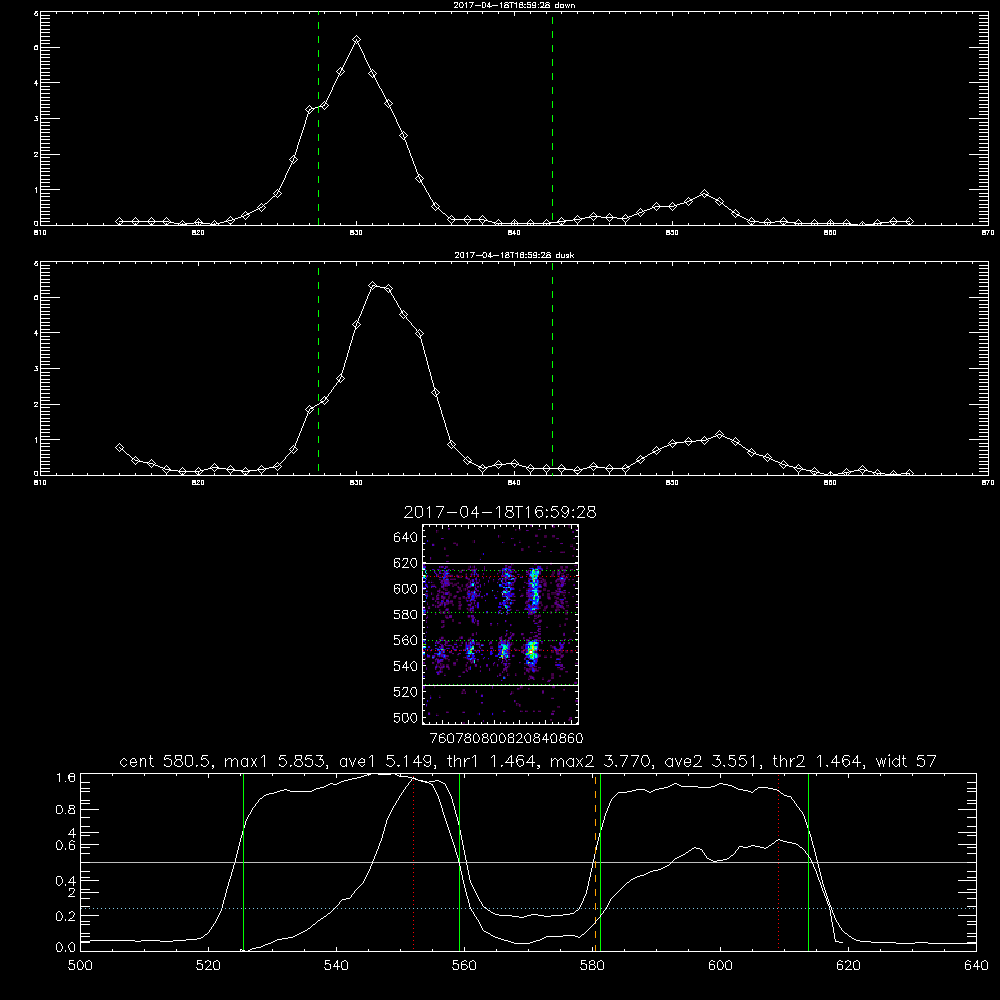The image size is (1000, 1000).
Task: Select the 'max1 5.853' value in stats line
Action: coord(273,761)
